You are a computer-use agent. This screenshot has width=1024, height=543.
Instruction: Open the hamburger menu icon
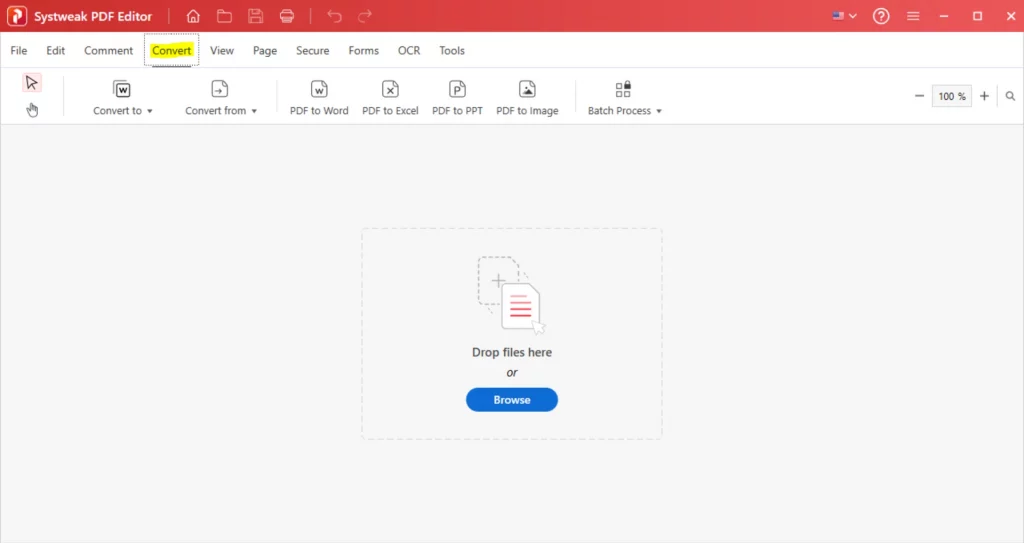913,16
